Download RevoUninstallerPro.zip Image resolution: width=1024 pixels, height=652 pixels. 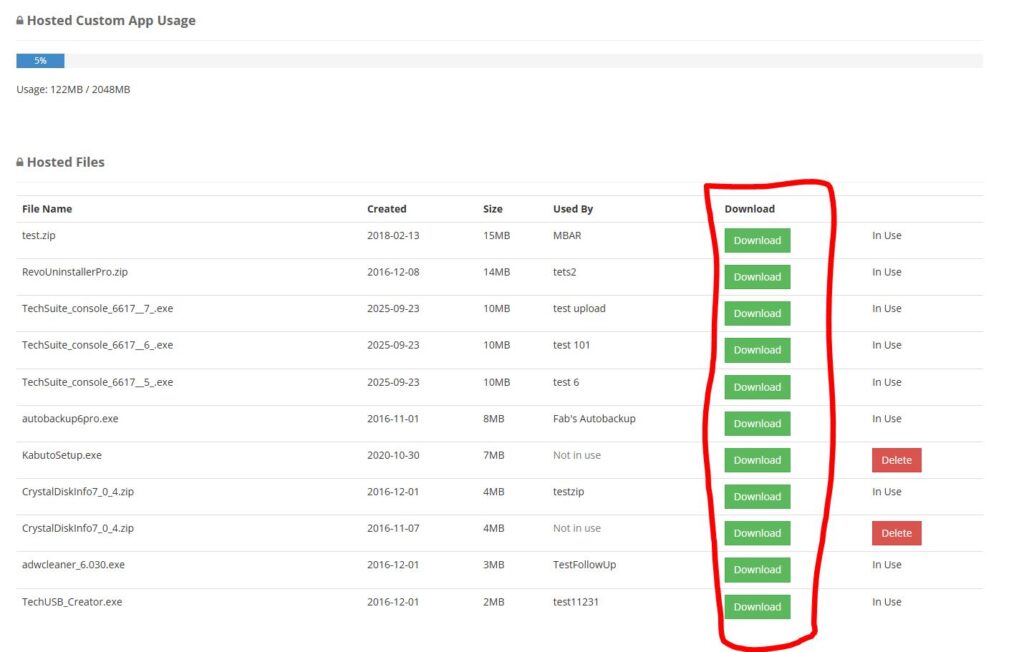[757, 277]
